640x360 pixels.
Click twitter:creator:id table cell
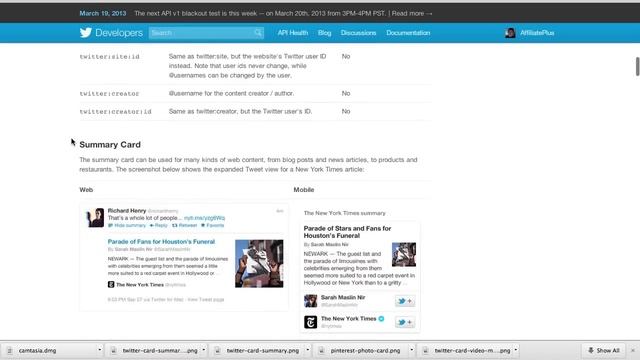116,111
